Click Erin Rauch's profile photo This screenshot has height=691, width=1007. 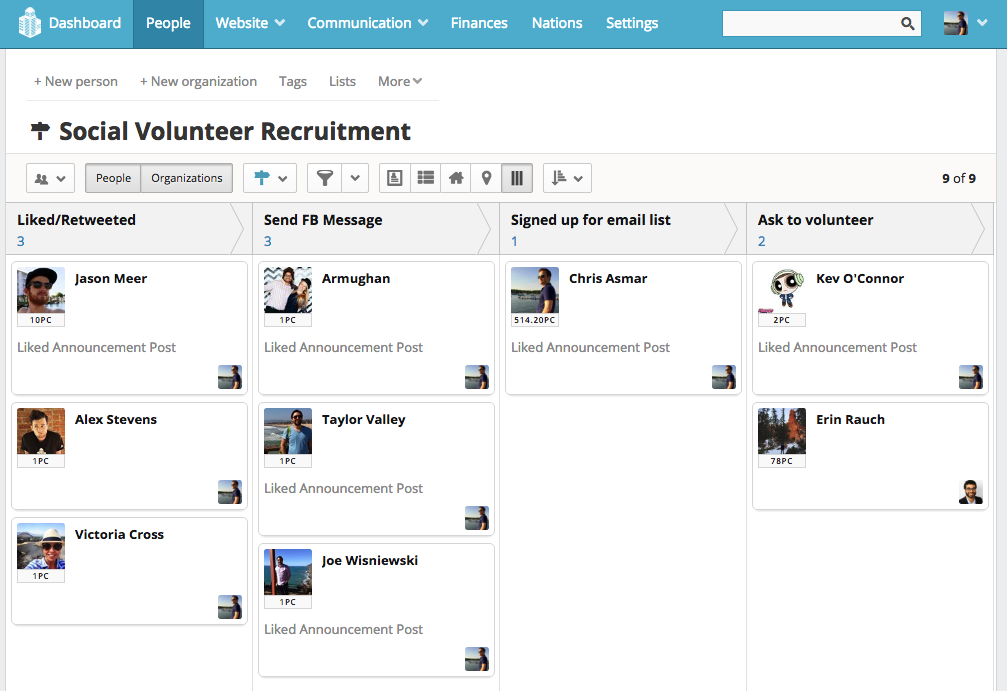point(782,432)
